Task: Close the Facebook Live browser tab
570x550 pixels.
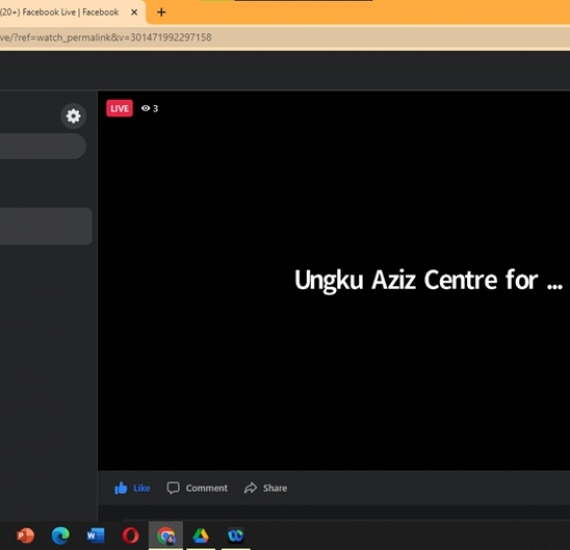Action: tap(134, 12)
